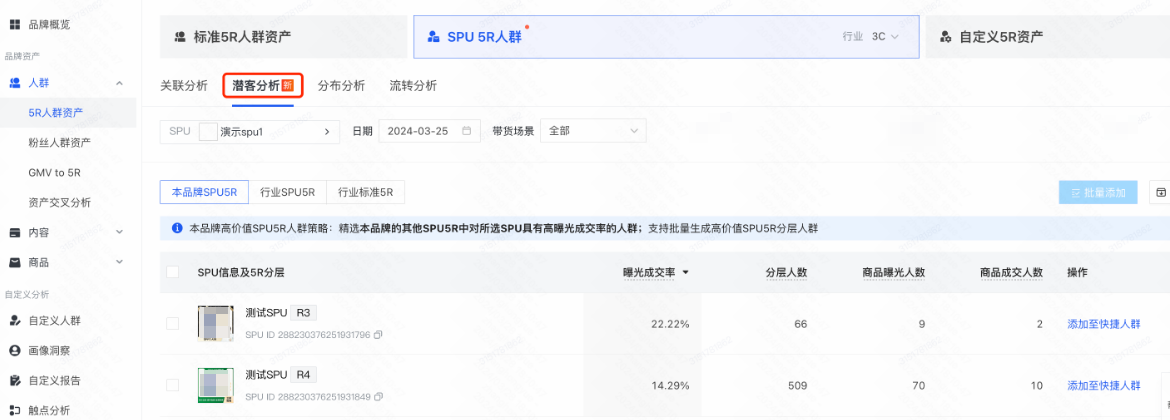Click the 509 分层人数 value
The height and width of the screenshot is (420, 1170).
(x=798, y=386)
